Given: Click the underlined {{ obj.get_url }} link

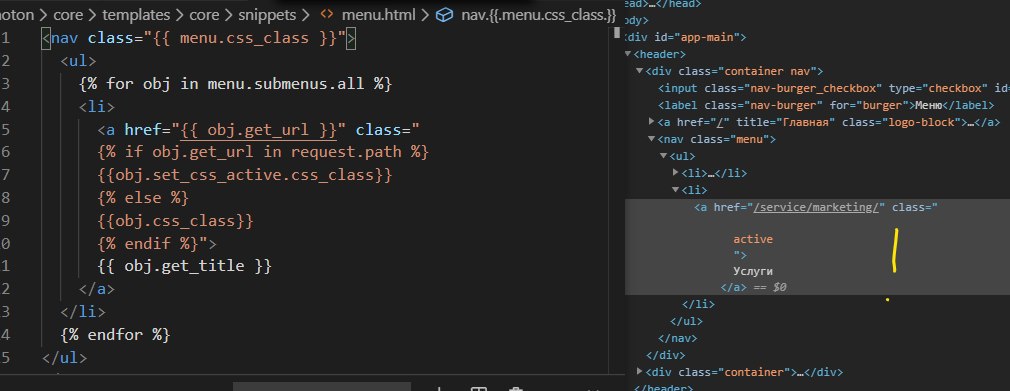Looking at the screenshot, I should click(x=258, y=131).
